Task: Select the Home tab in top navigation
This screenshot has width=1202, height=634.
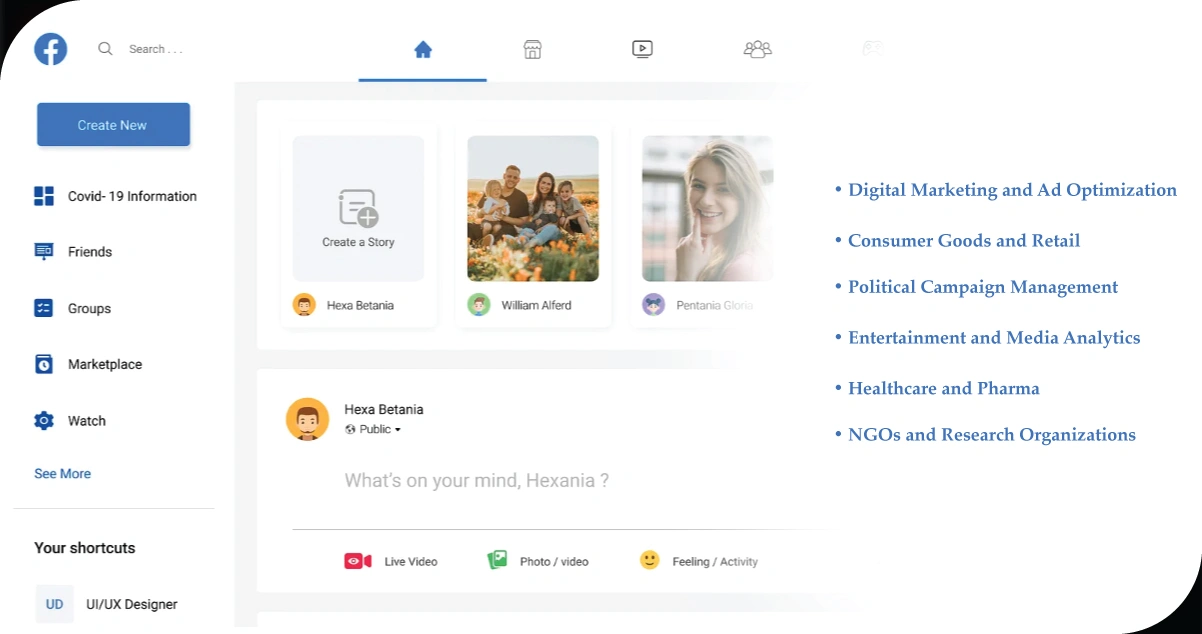Action: tap(423, 49)
